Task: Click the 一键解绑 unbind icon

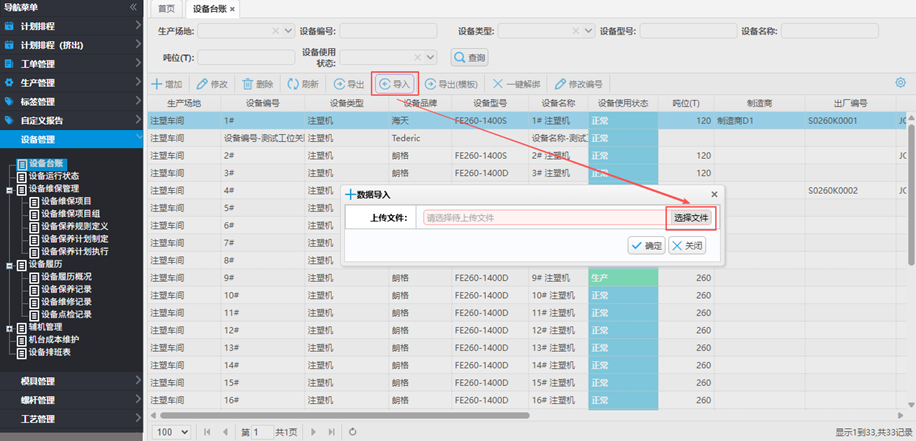Action: tap(499, 84)
